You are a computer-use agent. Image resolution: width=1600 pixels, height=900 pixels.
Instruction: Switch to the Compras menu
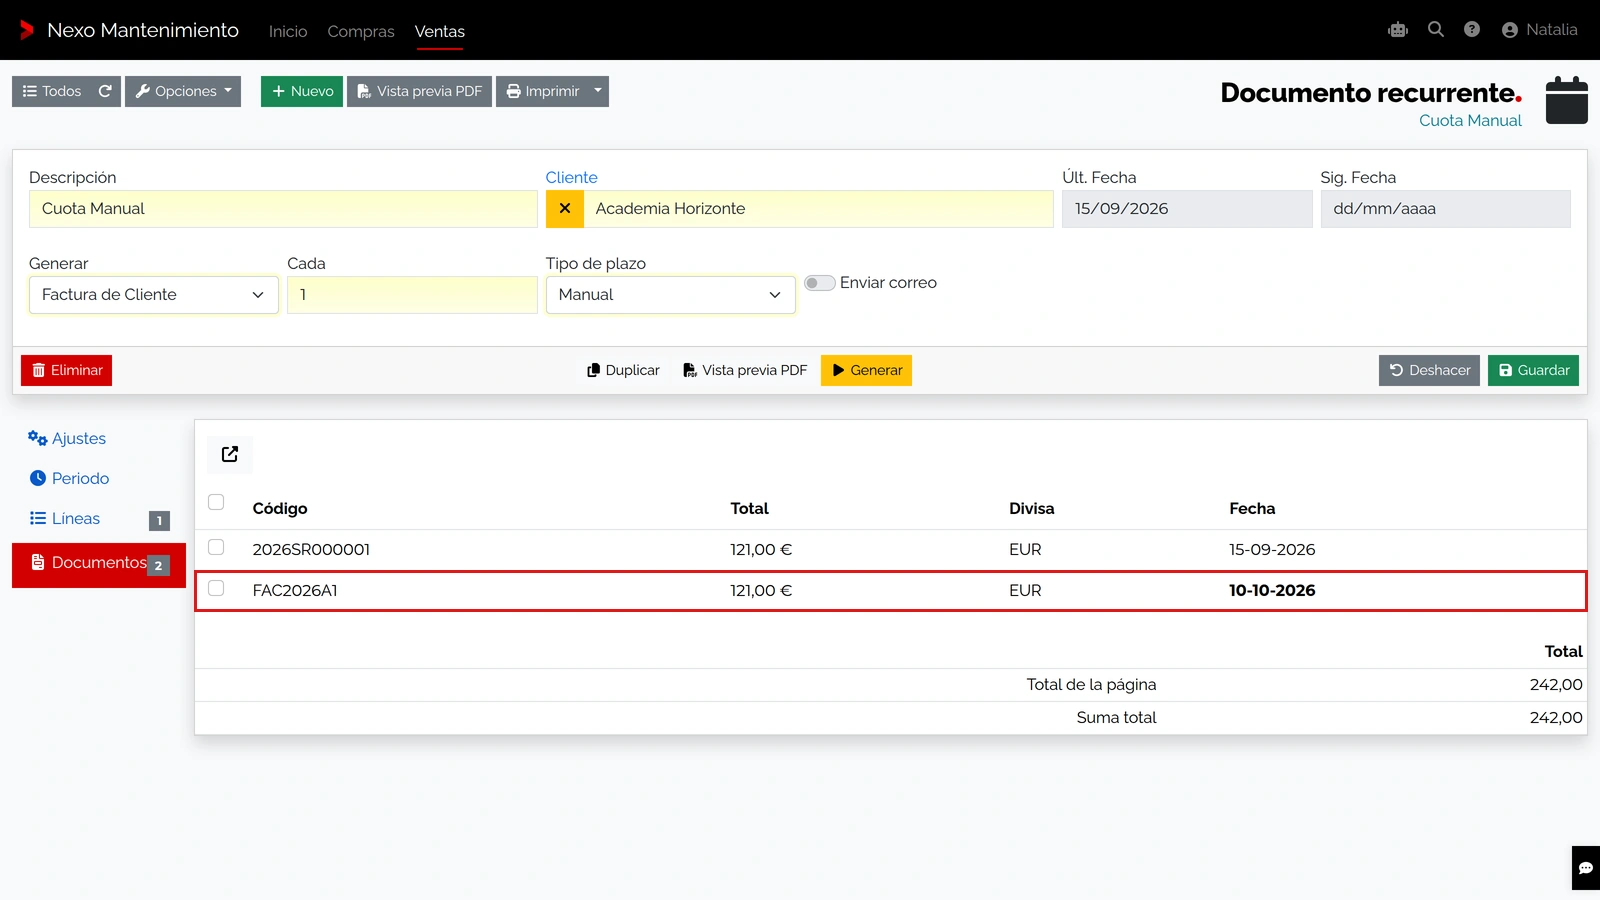point(361,32)
